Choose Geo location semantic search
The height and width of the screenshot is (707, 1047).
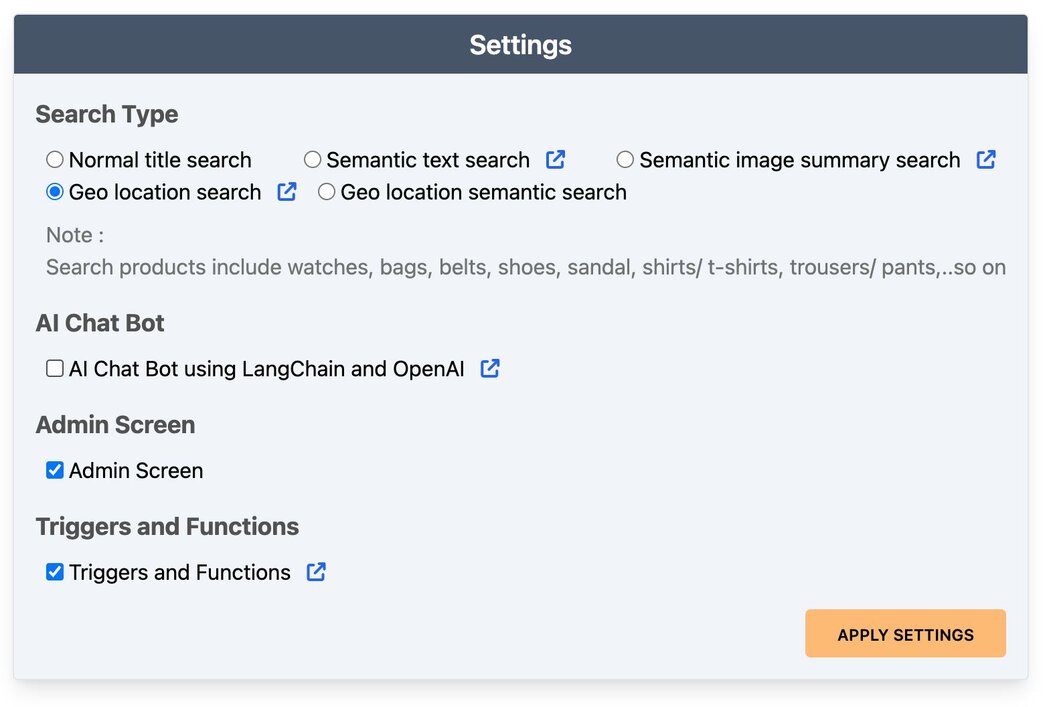pos(326,192)
